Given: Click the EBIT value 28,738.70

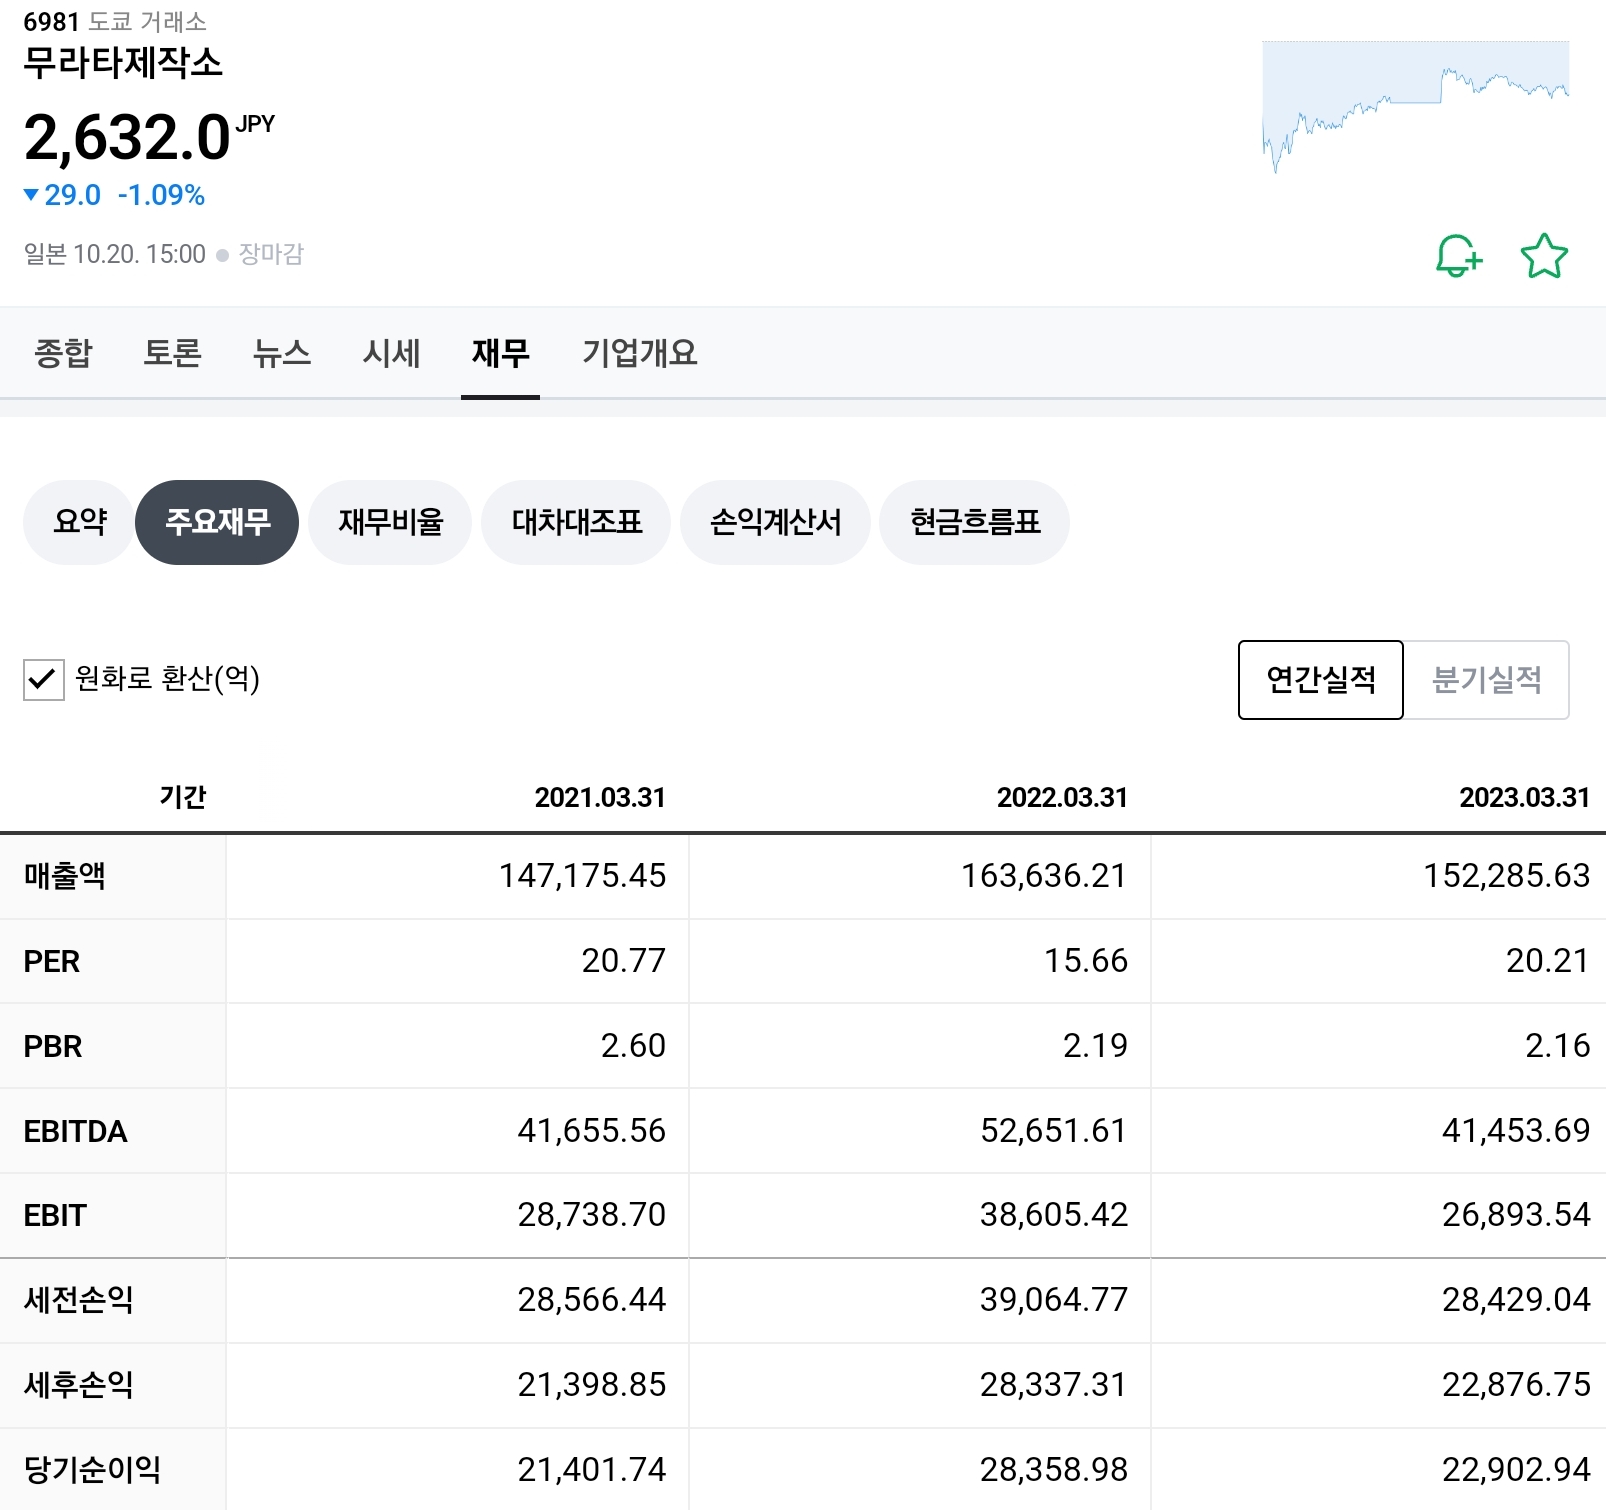Looking at the screenshot, I should [x=591, y=1215].
